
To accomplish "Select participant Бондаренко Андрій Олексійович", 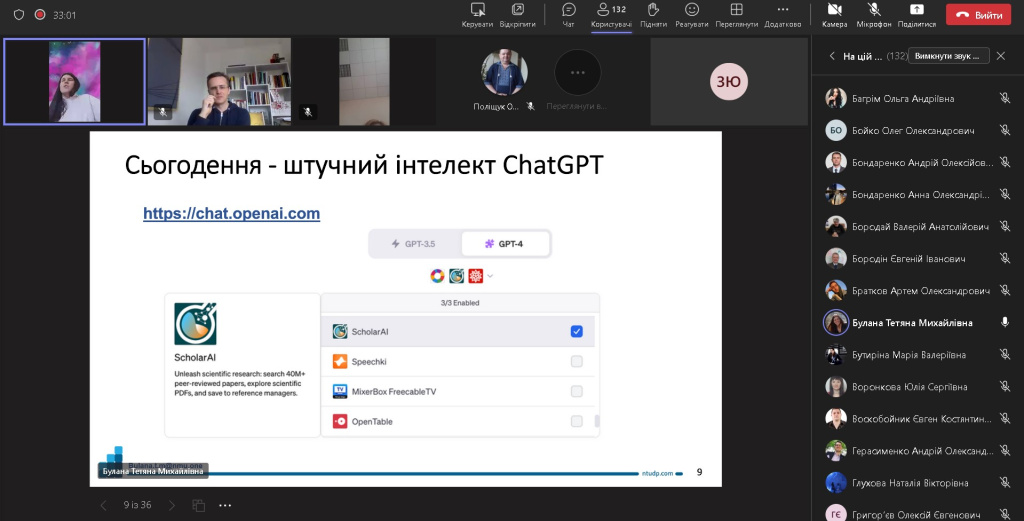I will coord(918,163).
